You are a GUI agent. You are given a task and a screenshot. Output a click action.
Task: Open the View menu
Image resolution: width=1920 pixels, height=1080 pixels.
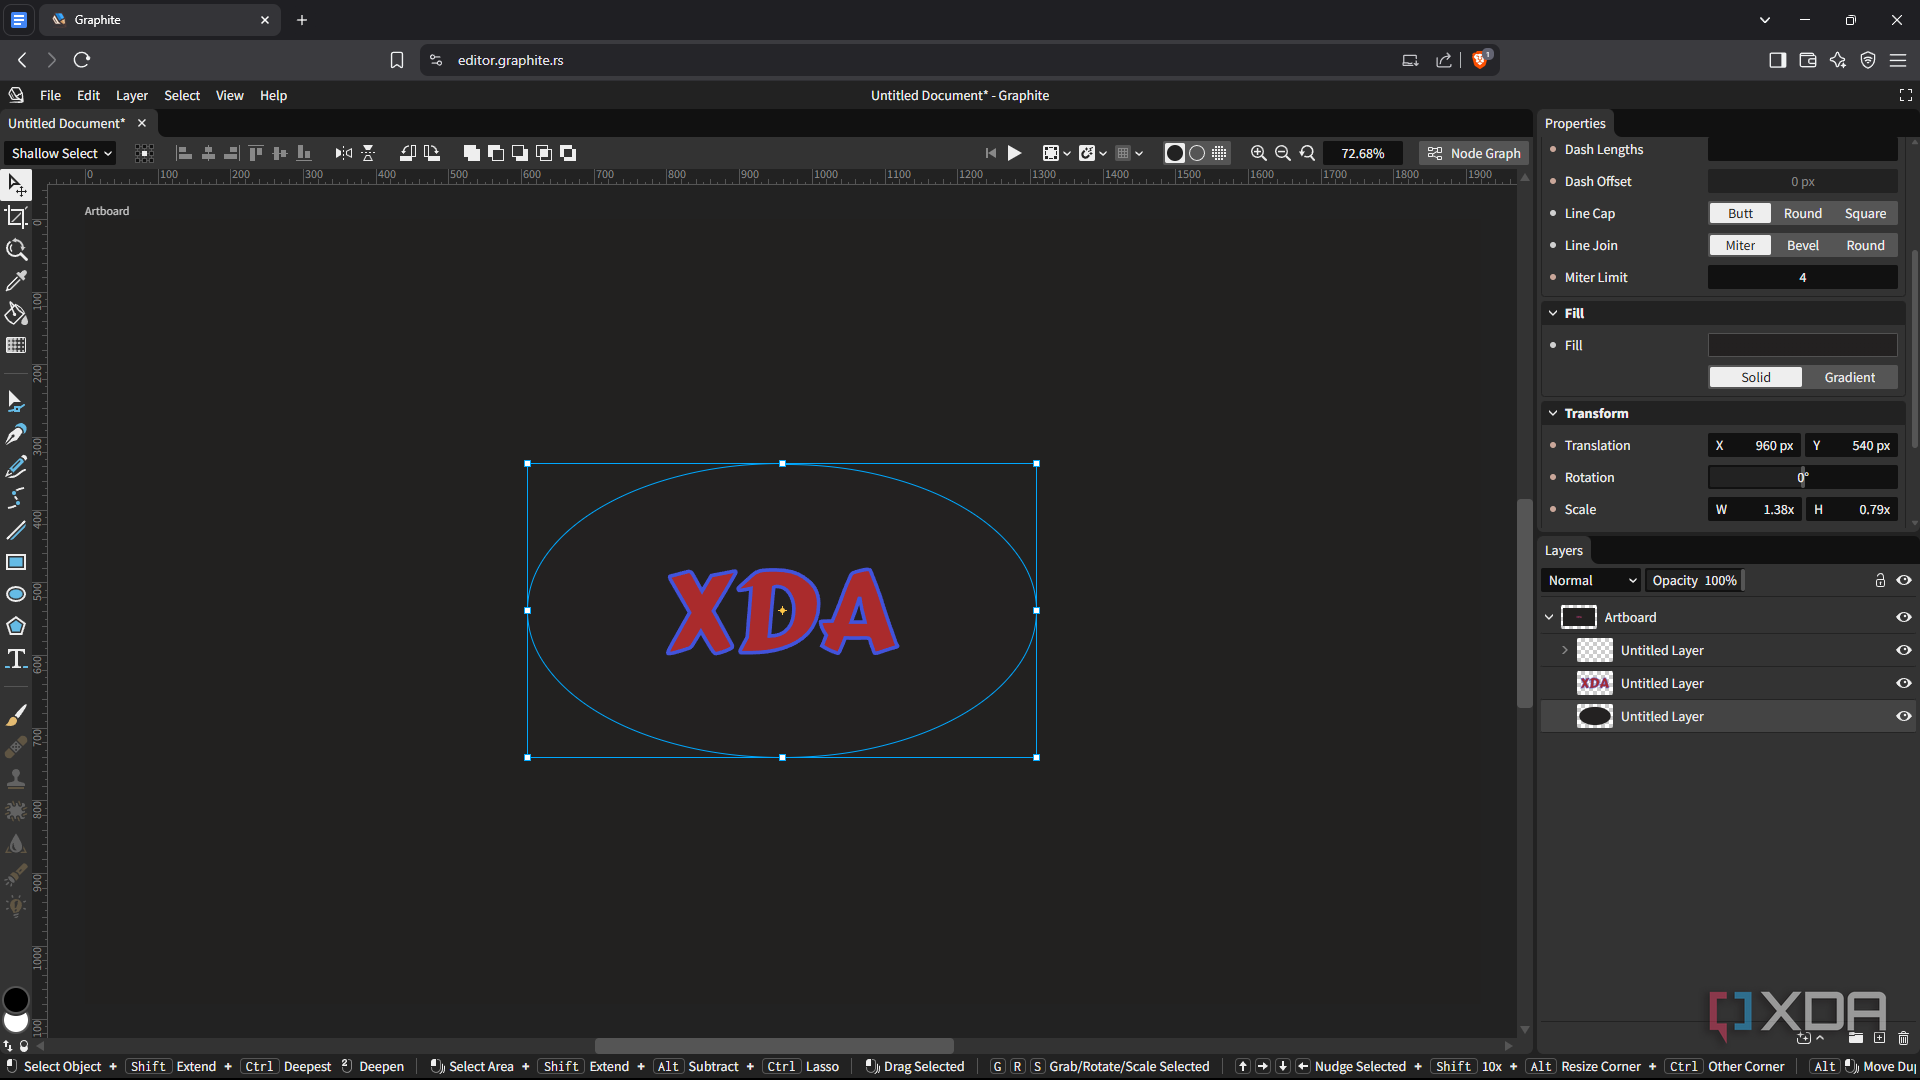pos(229,95)
